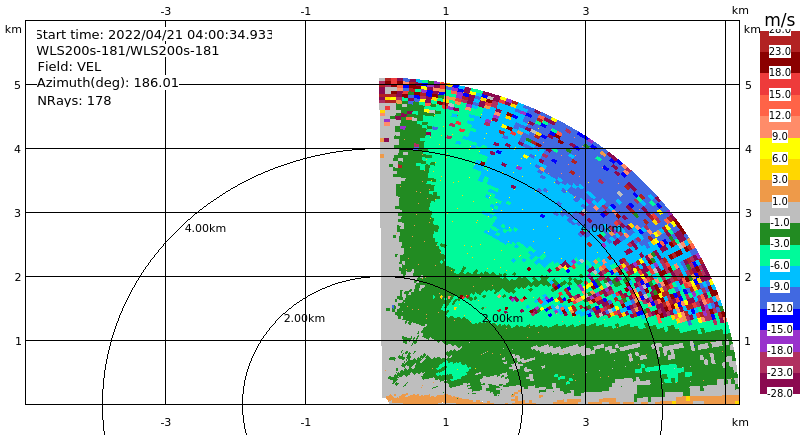Pick the light blue colorbar segment between -9.0 and -6.0
Image resolution: width=800 pixels, height=435 pixels.
780,276
